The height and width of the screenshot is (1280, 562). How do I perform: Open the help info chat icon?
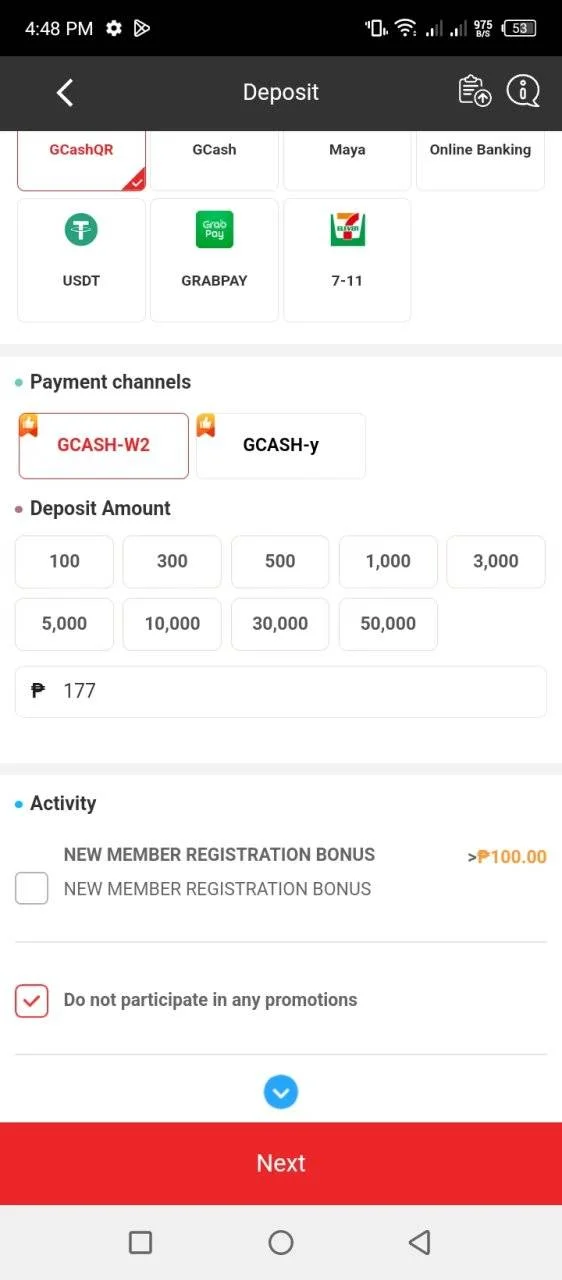click(x=523, y=91)
